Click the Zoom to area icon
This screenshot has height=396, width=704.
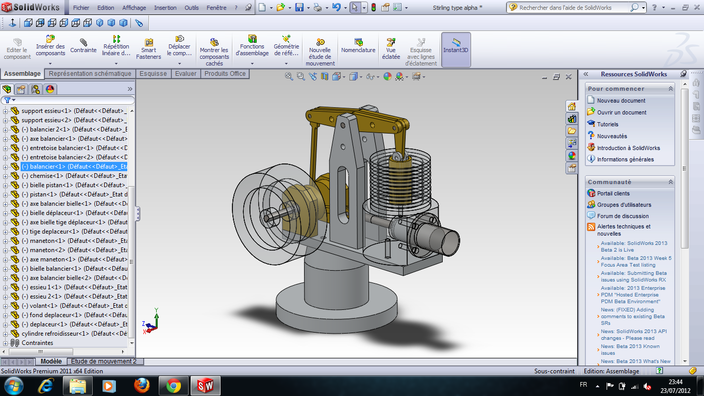tap(301, 77)
